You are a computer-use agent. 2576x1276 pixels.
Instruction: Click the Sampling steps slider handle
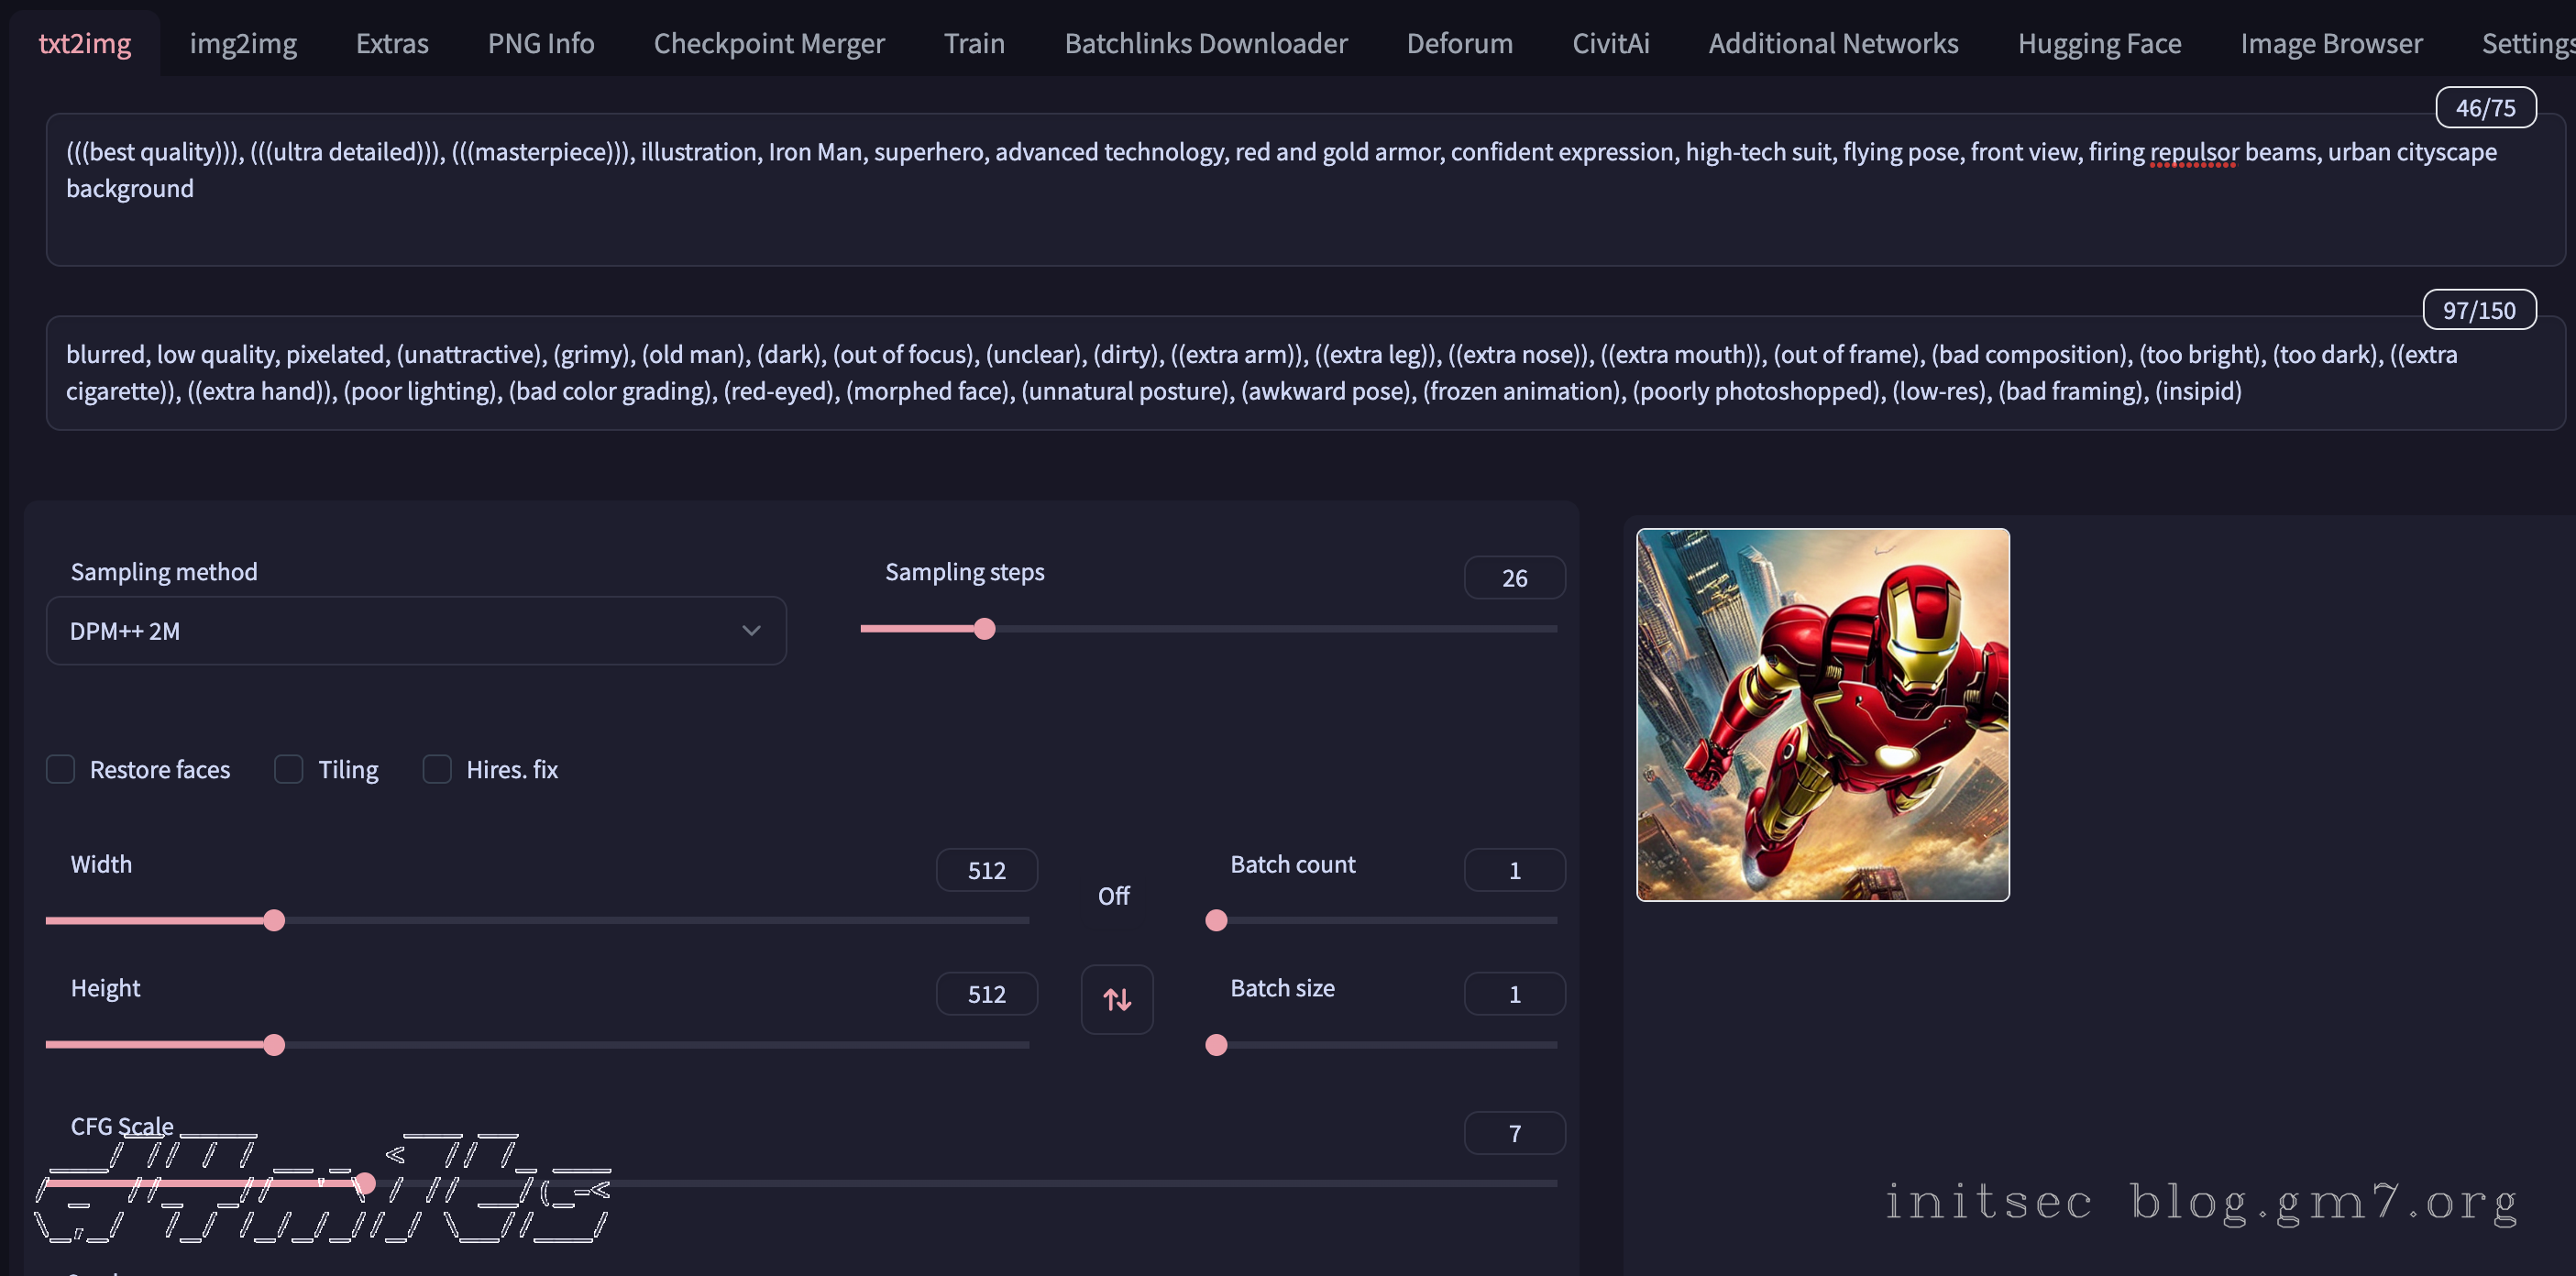coord(984,629)
